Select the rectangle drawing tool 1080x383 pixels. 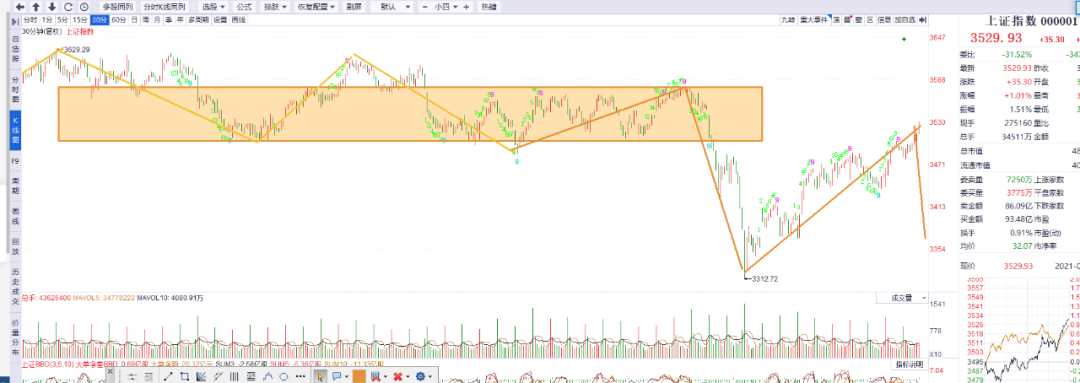184,376
